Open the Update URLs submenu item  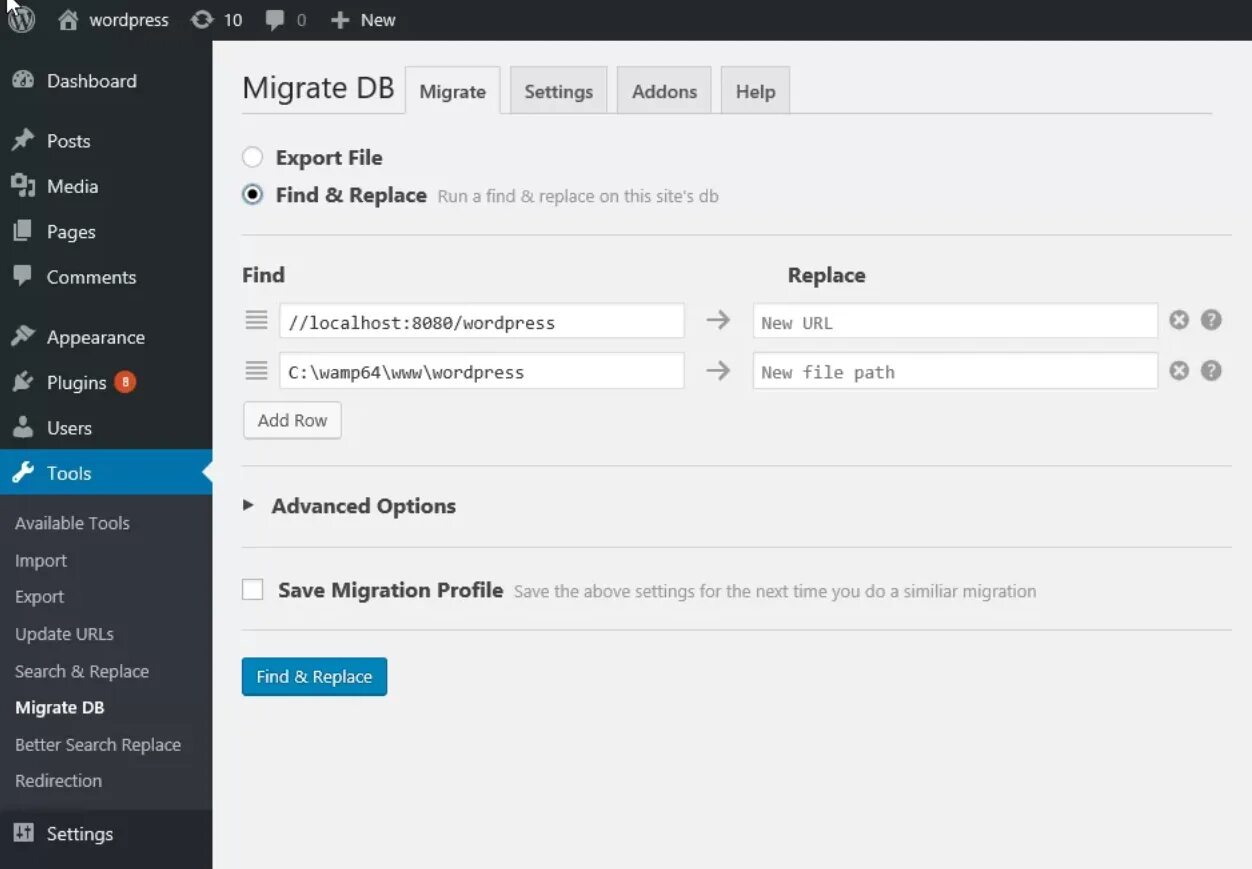point(64,634)
